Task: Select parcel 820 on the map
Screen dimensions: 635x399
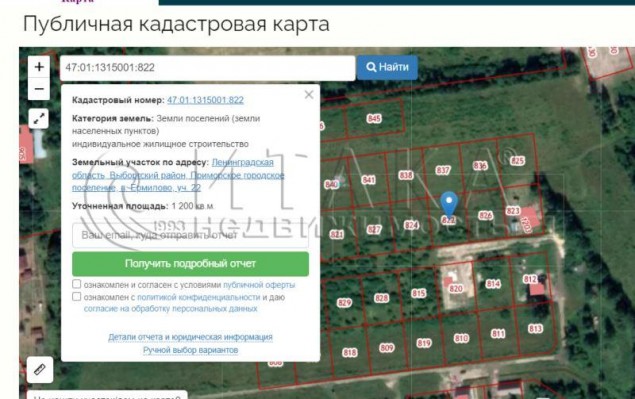Action: 456,288
